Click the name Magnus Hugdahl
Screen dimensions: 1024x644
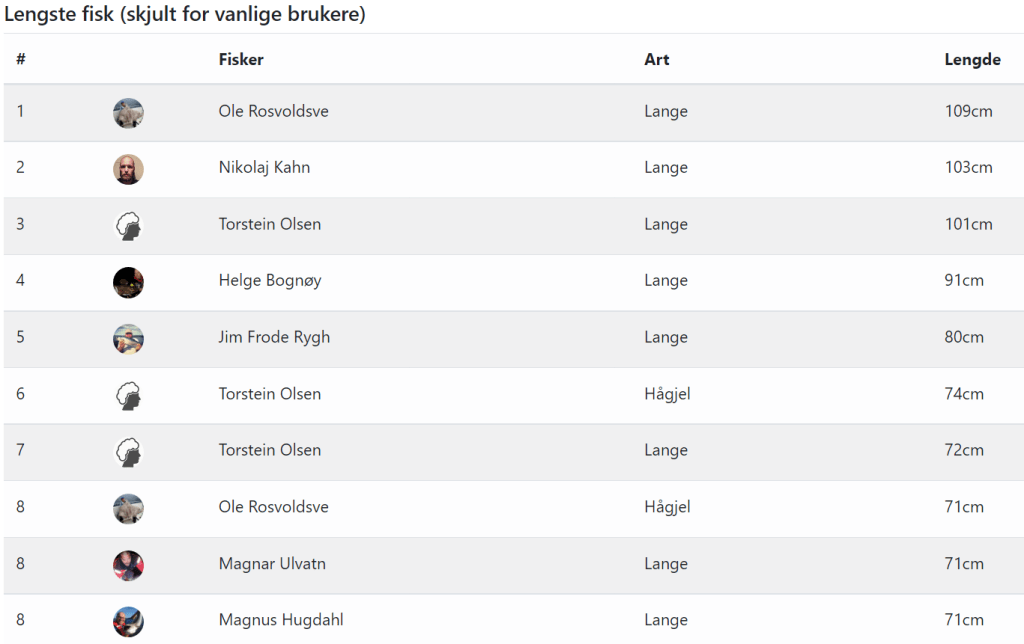[281, 620]
